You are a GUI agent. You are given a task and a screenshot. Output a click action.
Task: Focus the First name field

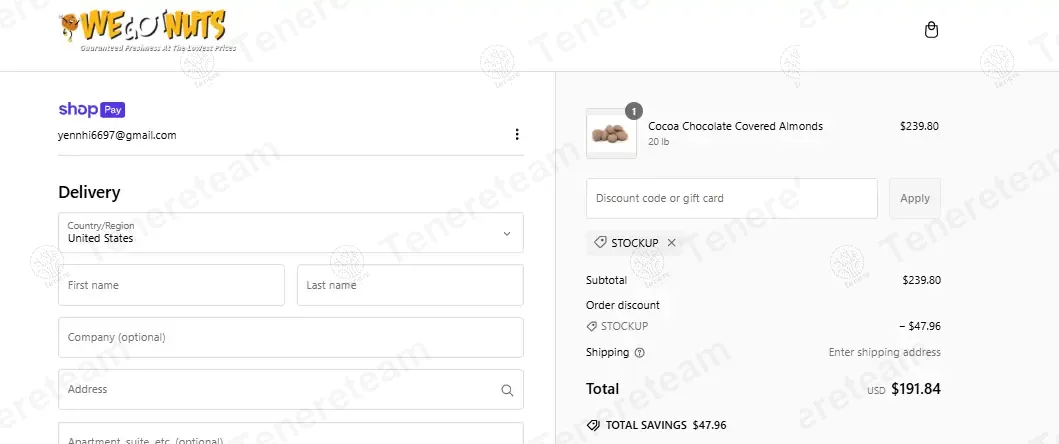171,285
